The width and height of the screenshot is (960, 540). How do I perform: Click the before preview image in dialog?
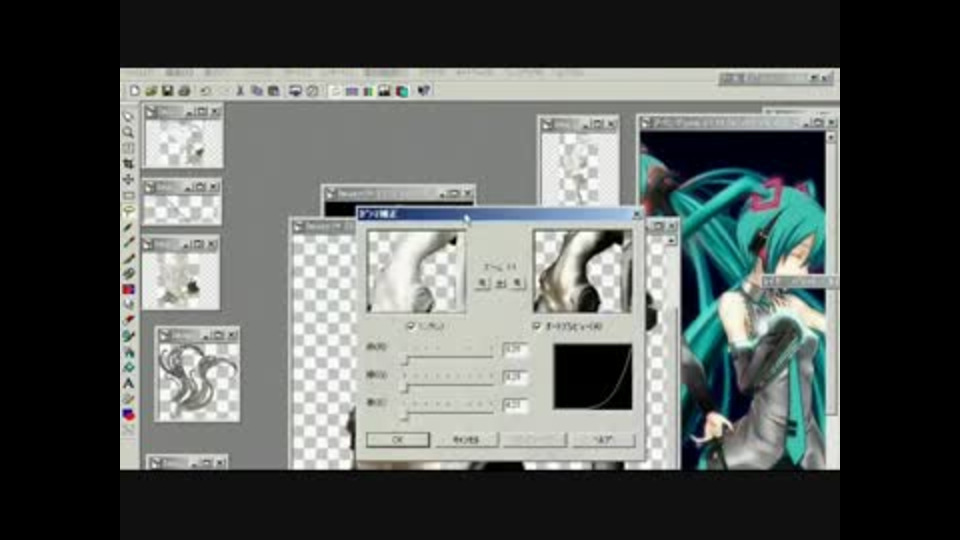[x=416, y=272]
